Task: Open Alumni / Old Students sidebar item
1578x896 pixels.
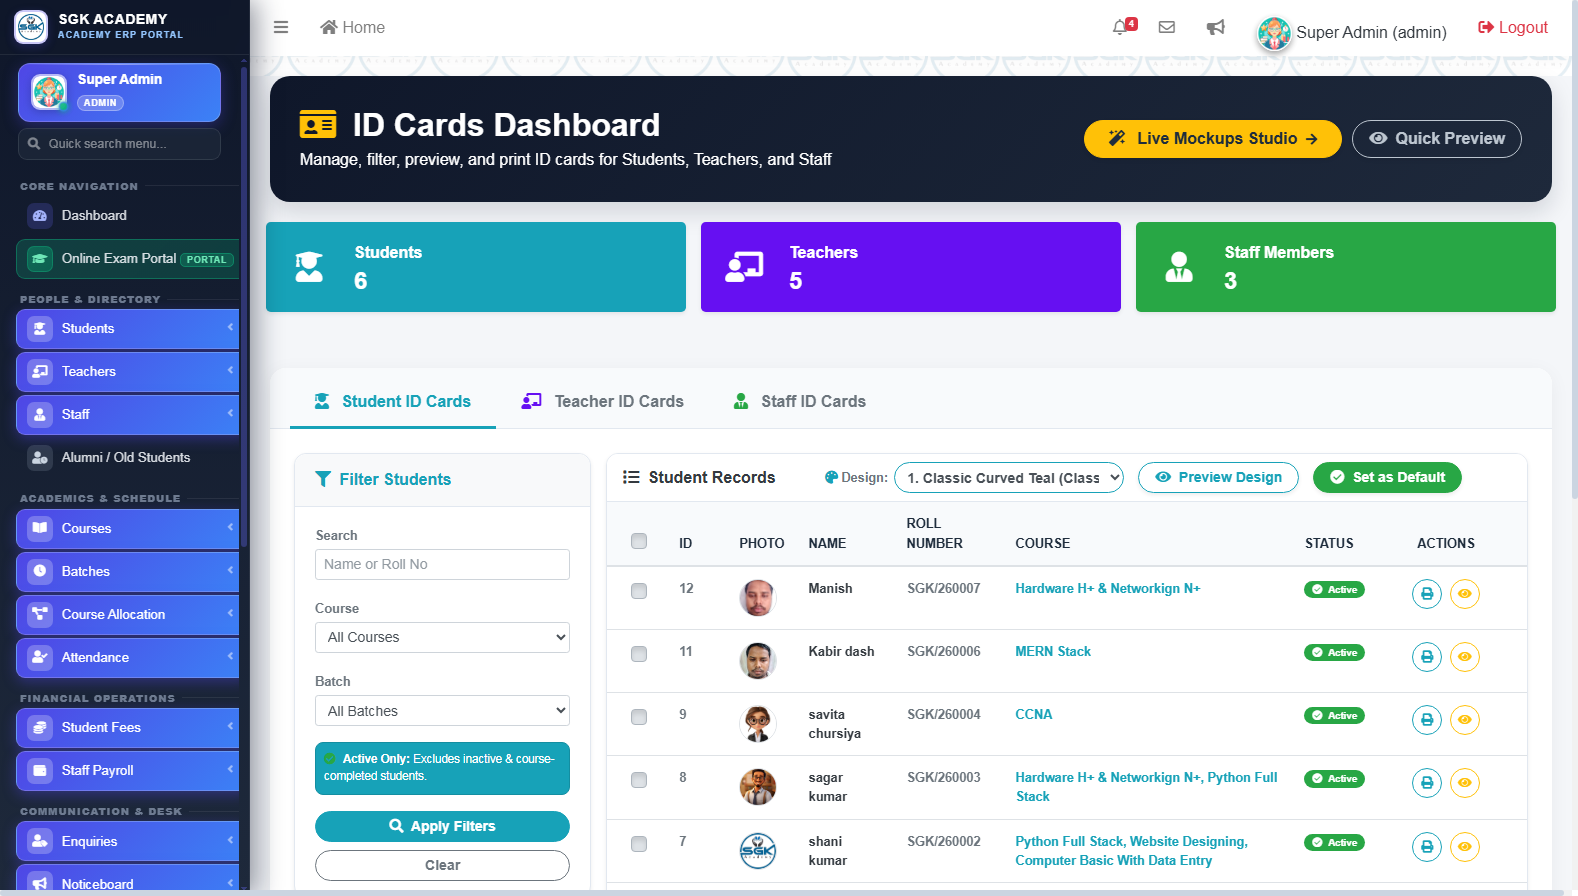Action: coord(128,457)
